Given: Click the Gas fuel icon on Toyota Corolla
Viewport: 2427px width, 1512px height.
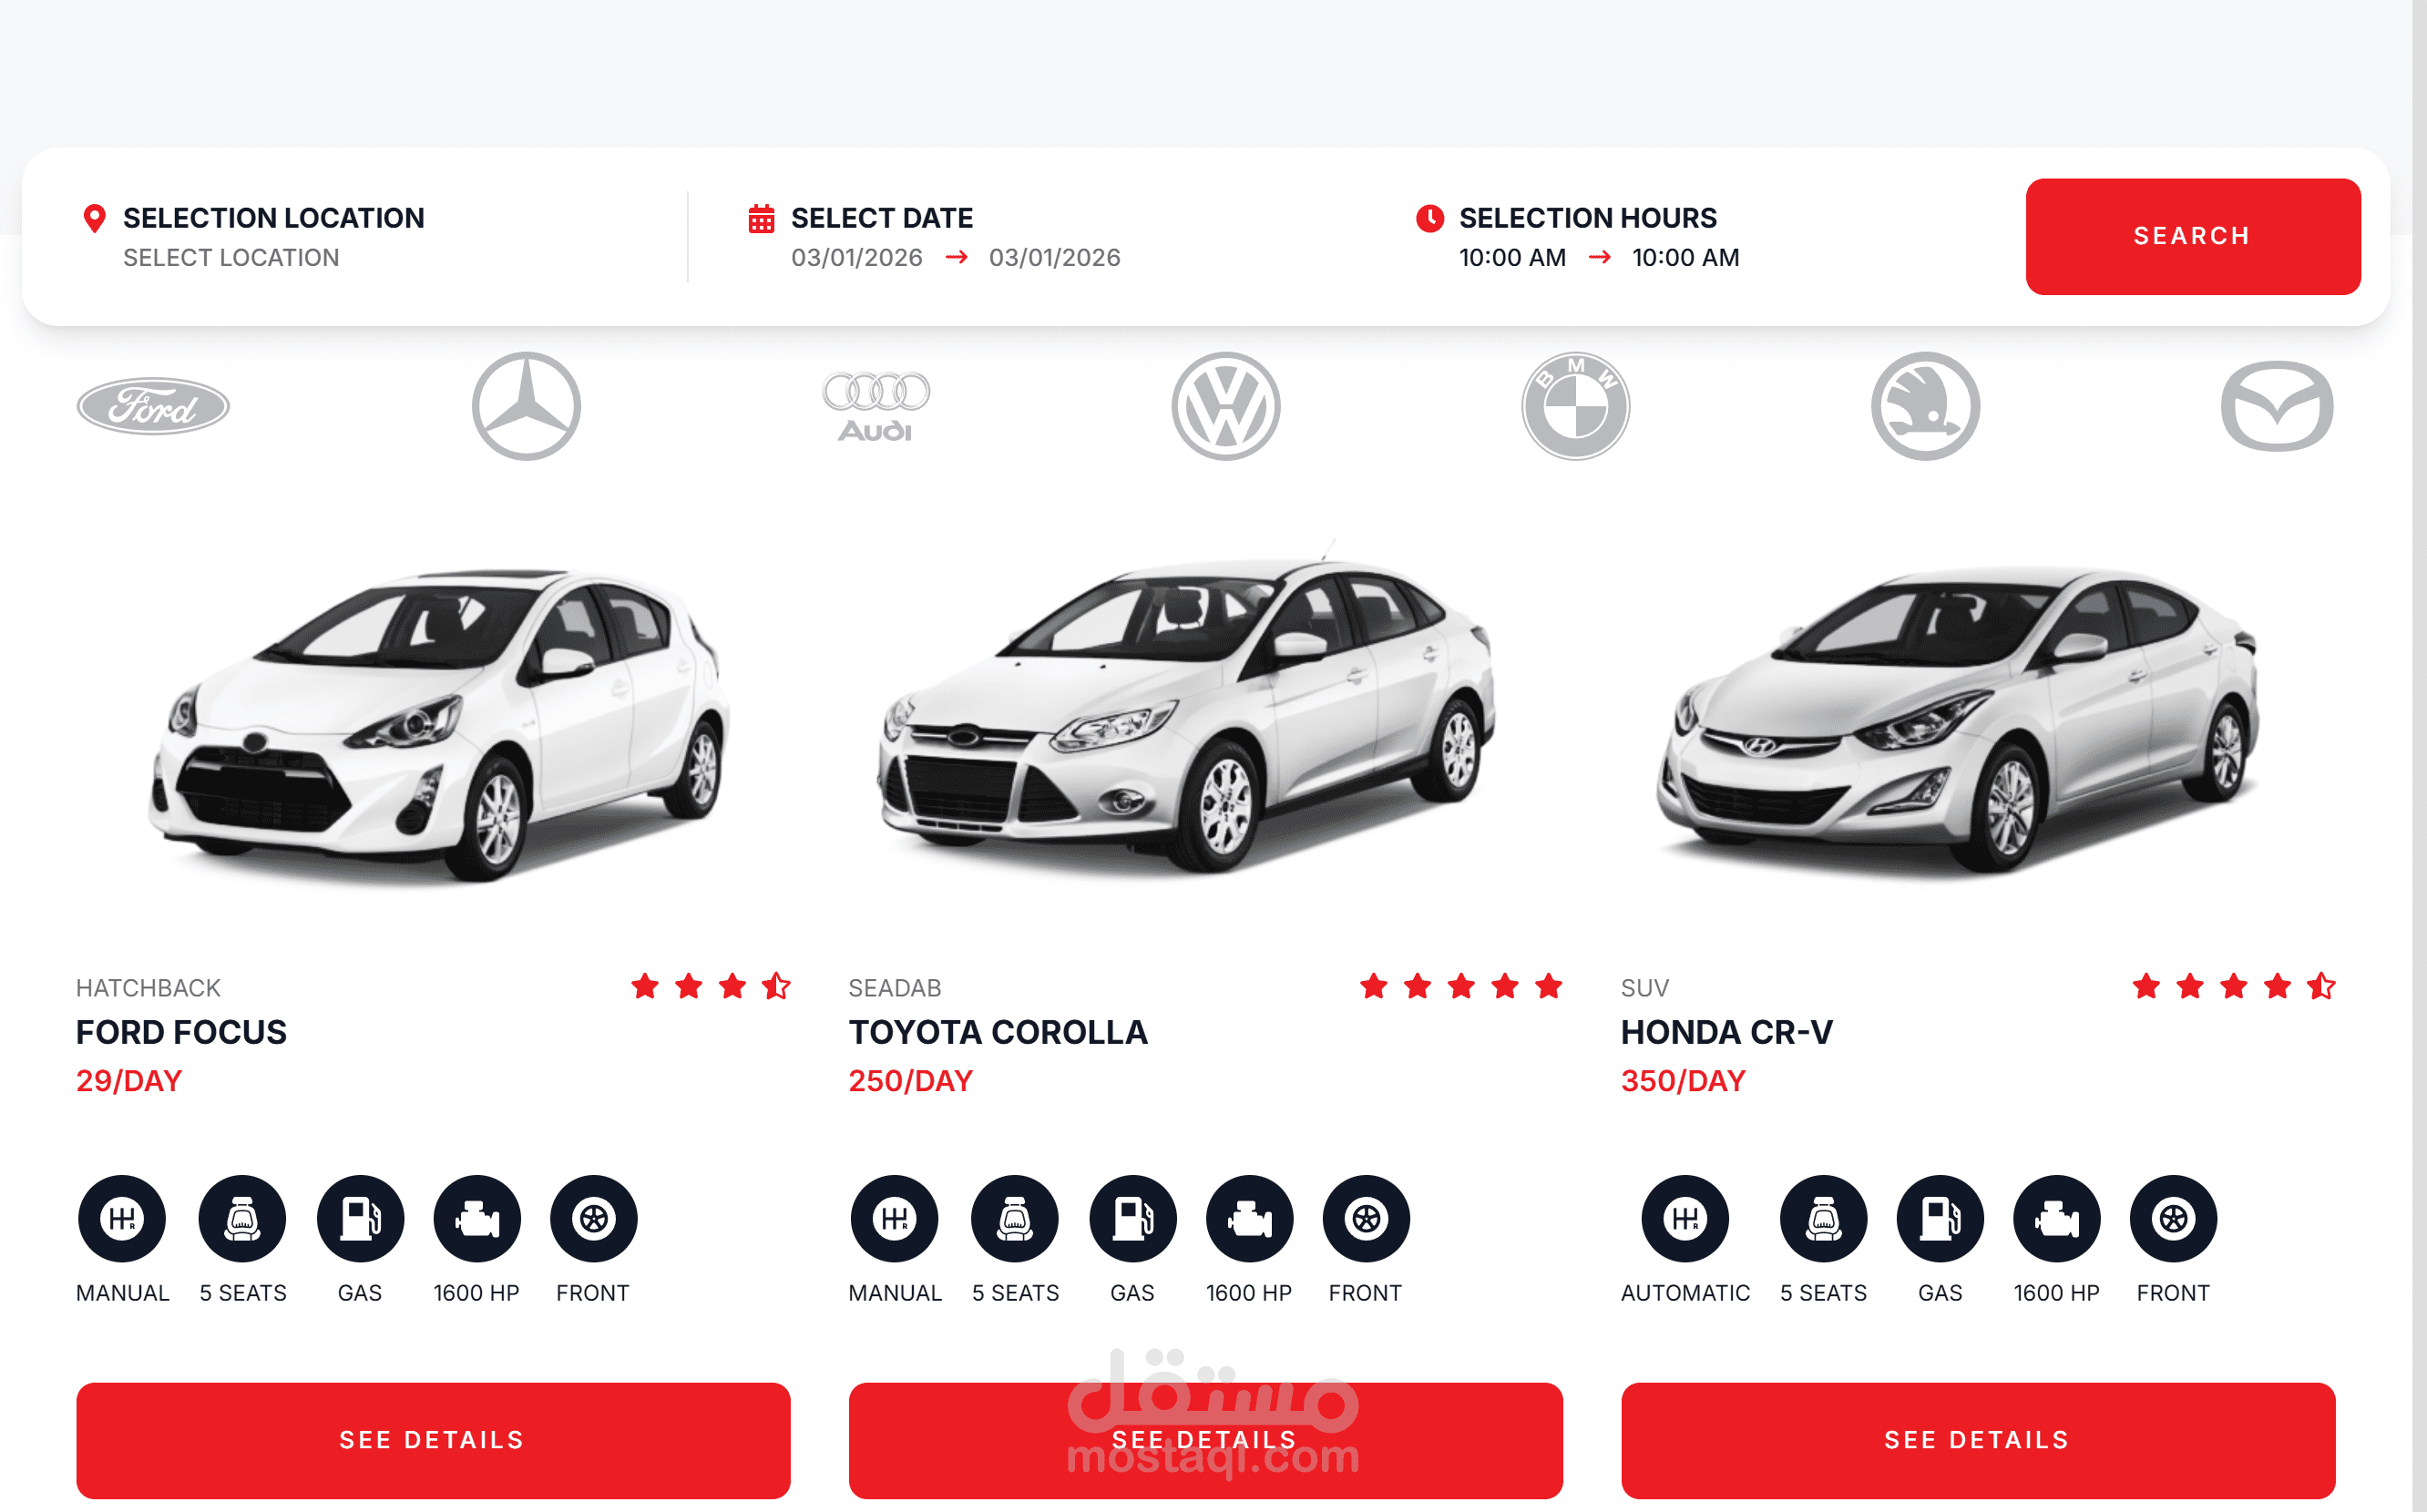Looking at the screenshot, I should [1133, 1218].
